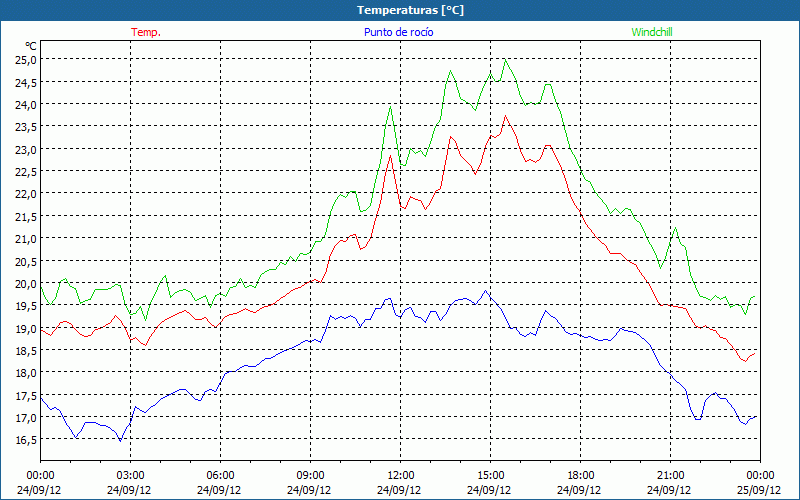Click the 23,5 y-axis label

pos(26,127)
